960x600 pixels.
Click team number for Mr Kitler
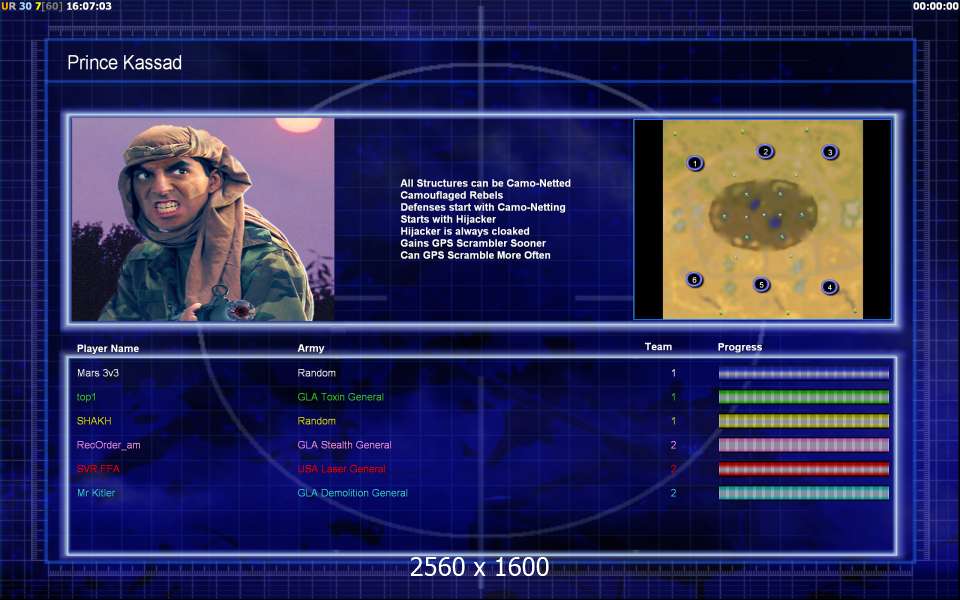pos(673,493)
